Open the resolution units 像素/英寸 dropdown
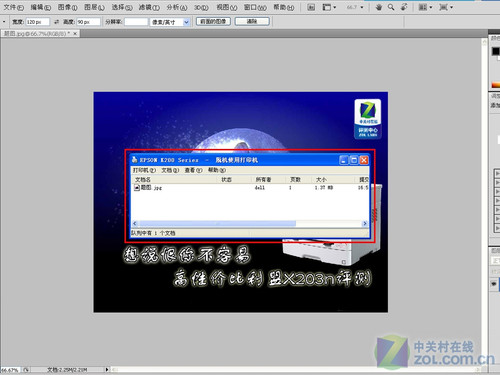This screenshot has height=375, width=500. click(x=170, y=22)
